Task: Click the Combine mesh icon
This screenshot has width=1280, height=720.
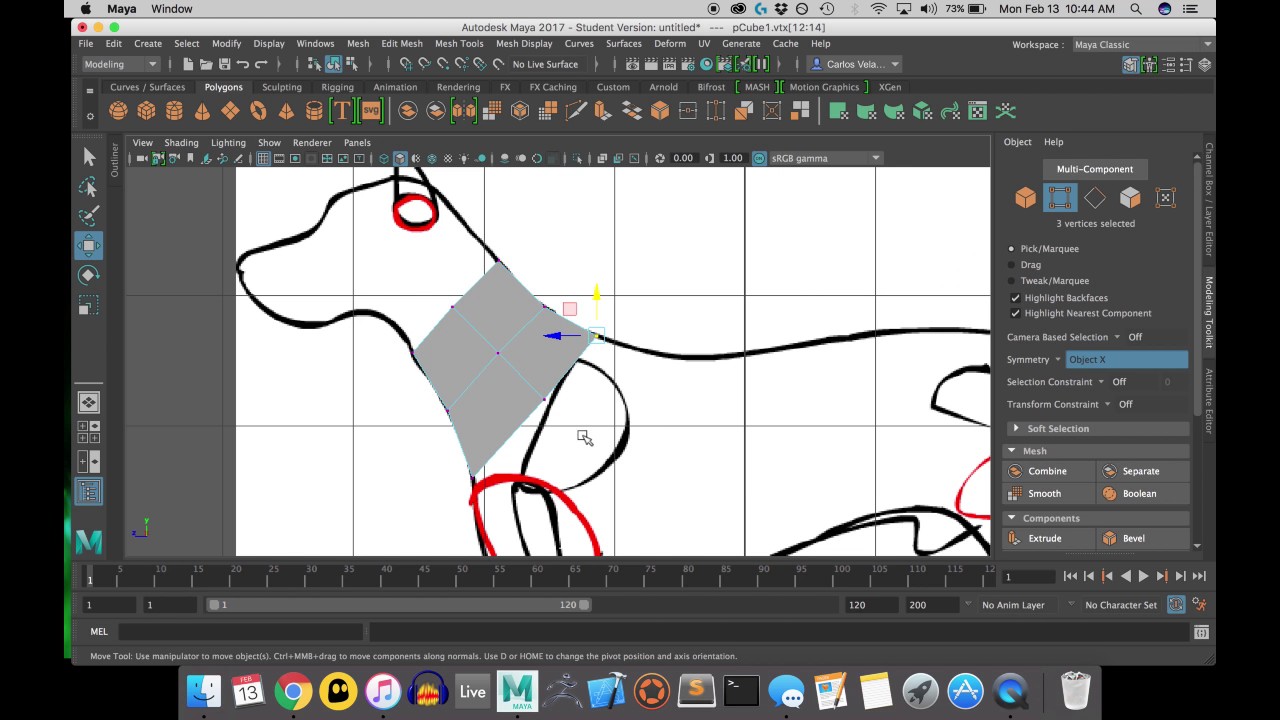Action: tap(1015, 471)
